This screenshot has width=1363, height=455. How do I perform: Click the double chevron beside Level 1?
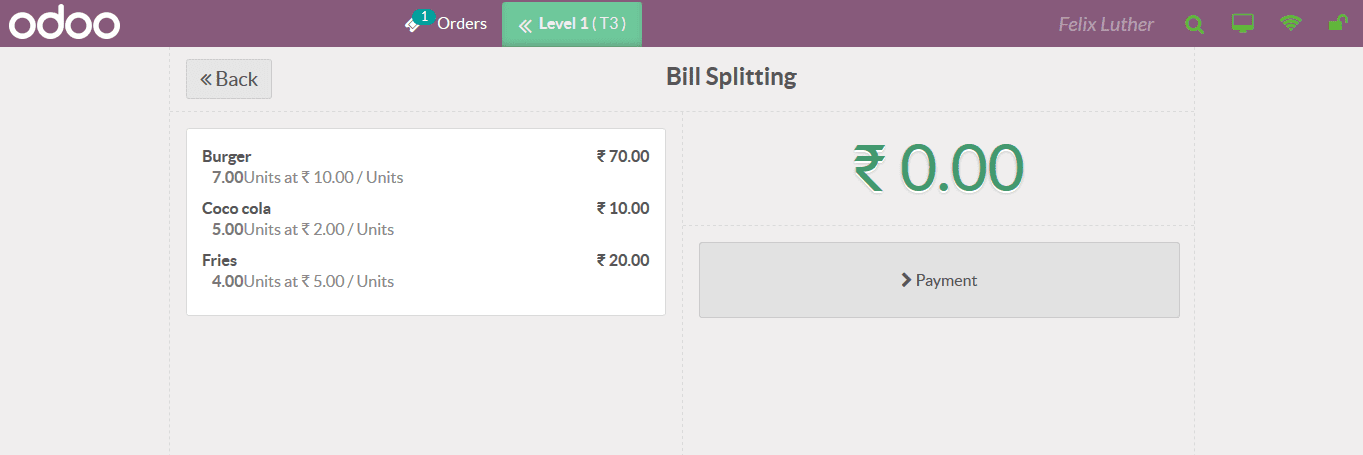click(525, 25)
